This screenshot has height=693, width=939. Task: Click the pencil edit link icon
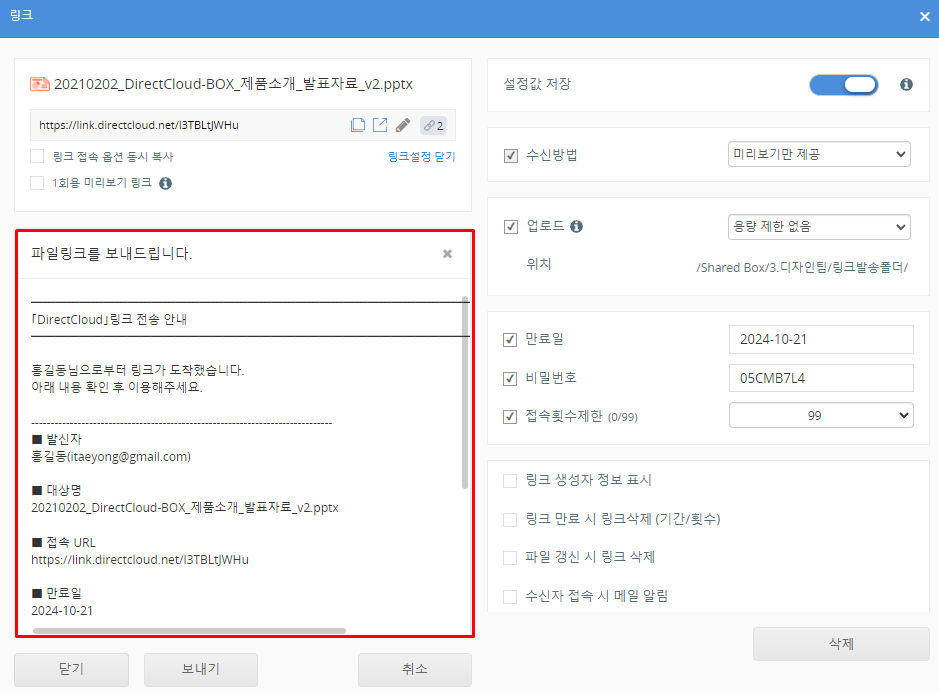403,125
